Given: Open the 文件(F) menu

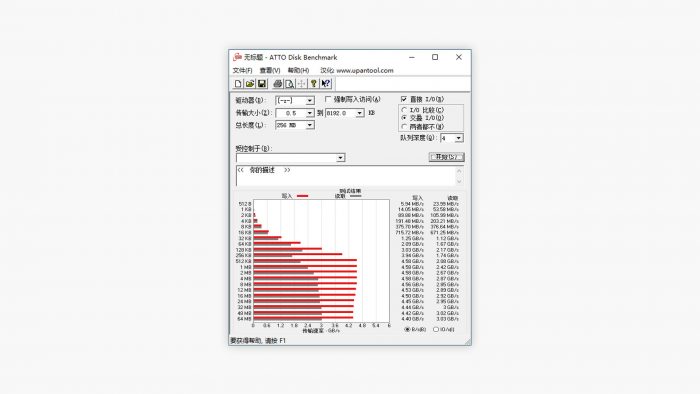Looking at the screenshot, I should [x=242, y=71].
